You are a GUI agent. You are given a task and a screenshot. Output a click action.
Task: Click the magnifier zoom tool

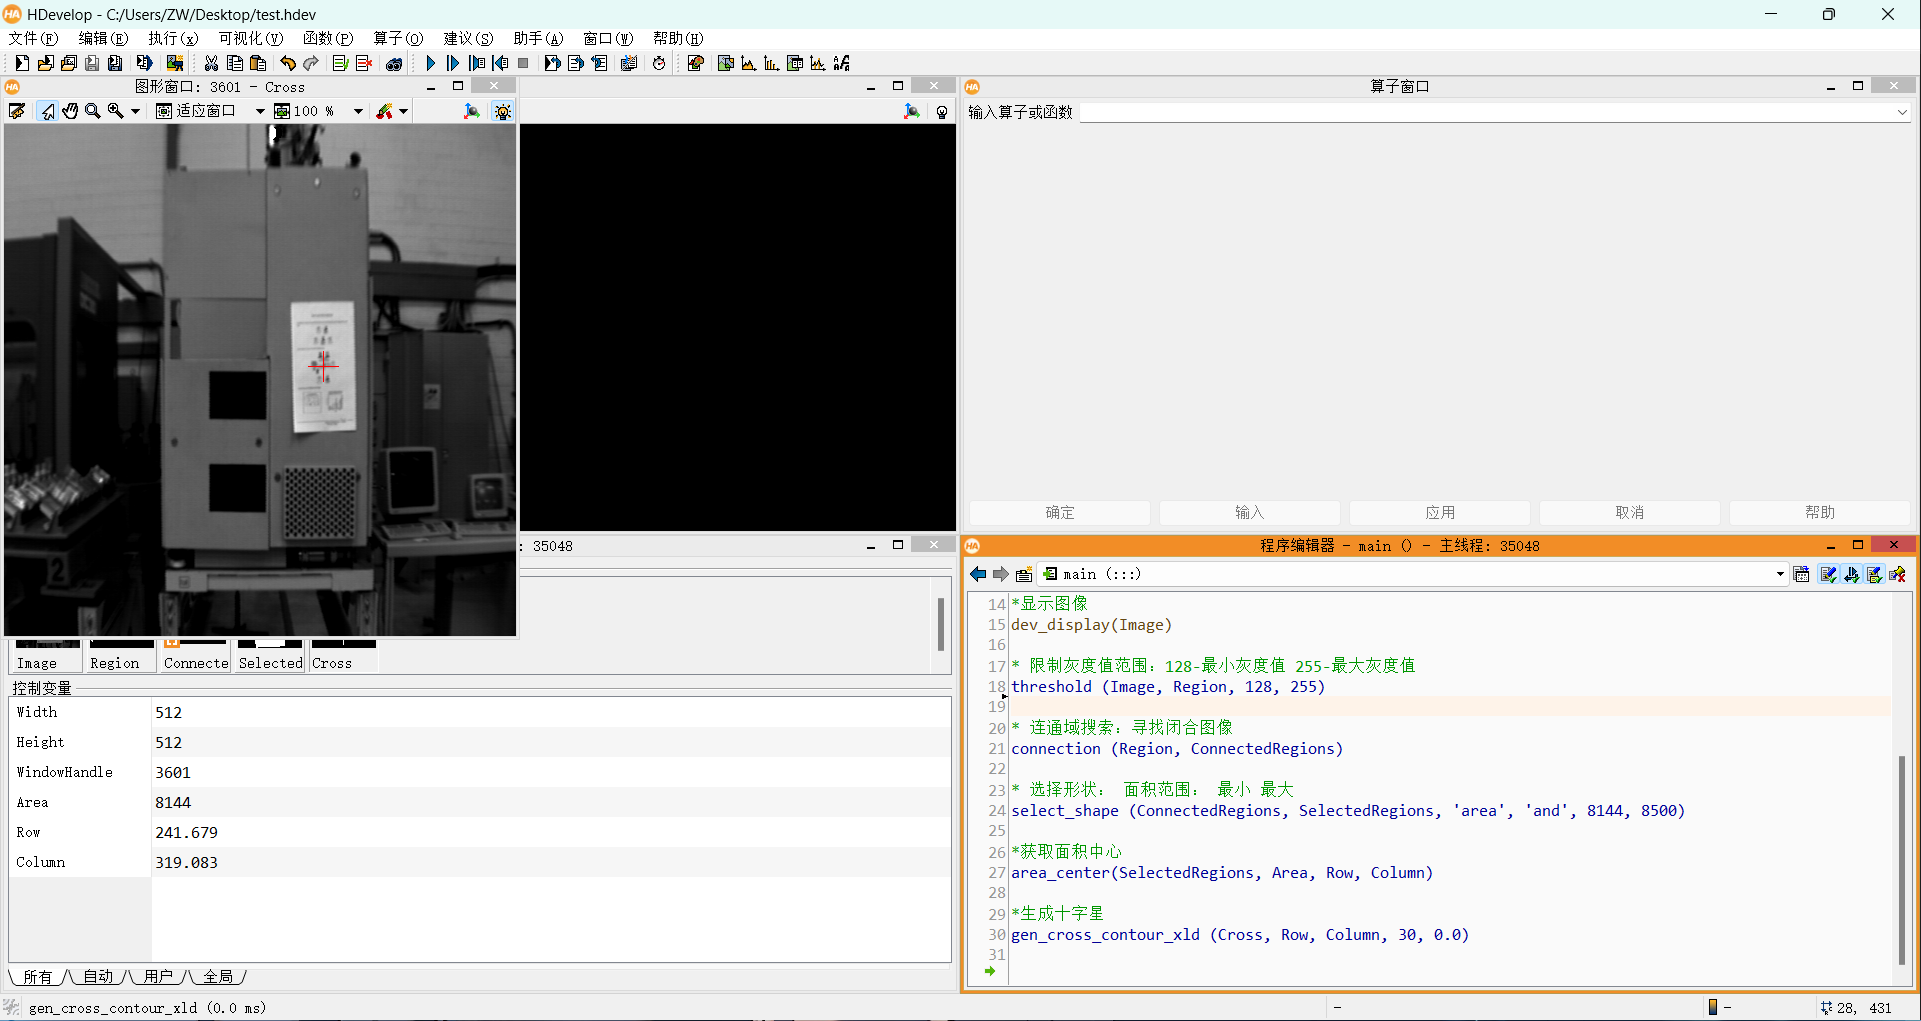(x=93, y=111)
